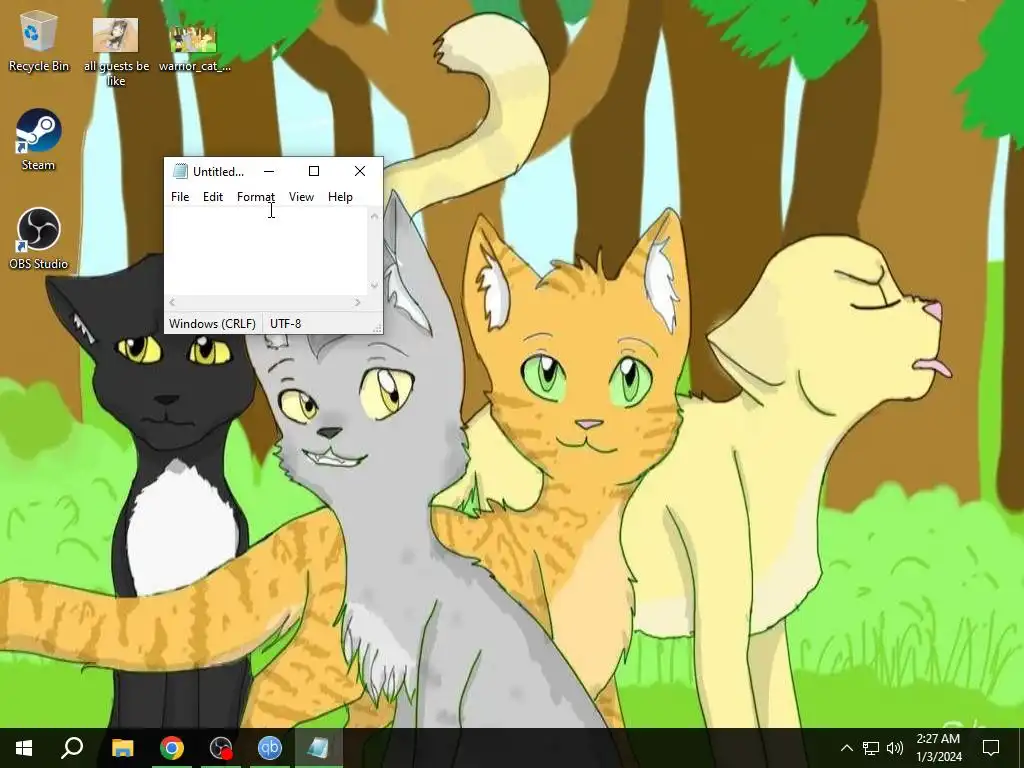
Task: Select the 'all guests be like' desktop file
Action: (x=116, y=52)
